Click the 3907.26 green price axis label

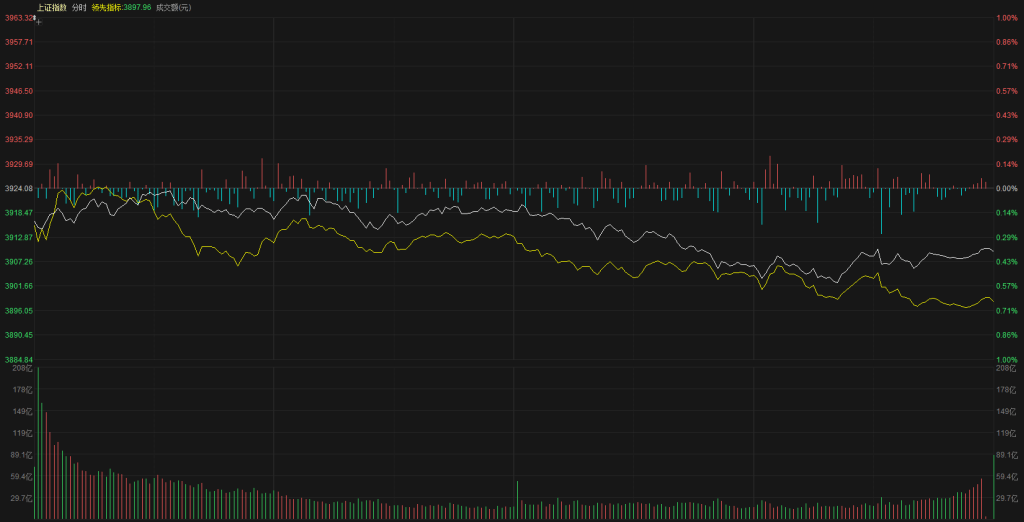coord(18,262)
